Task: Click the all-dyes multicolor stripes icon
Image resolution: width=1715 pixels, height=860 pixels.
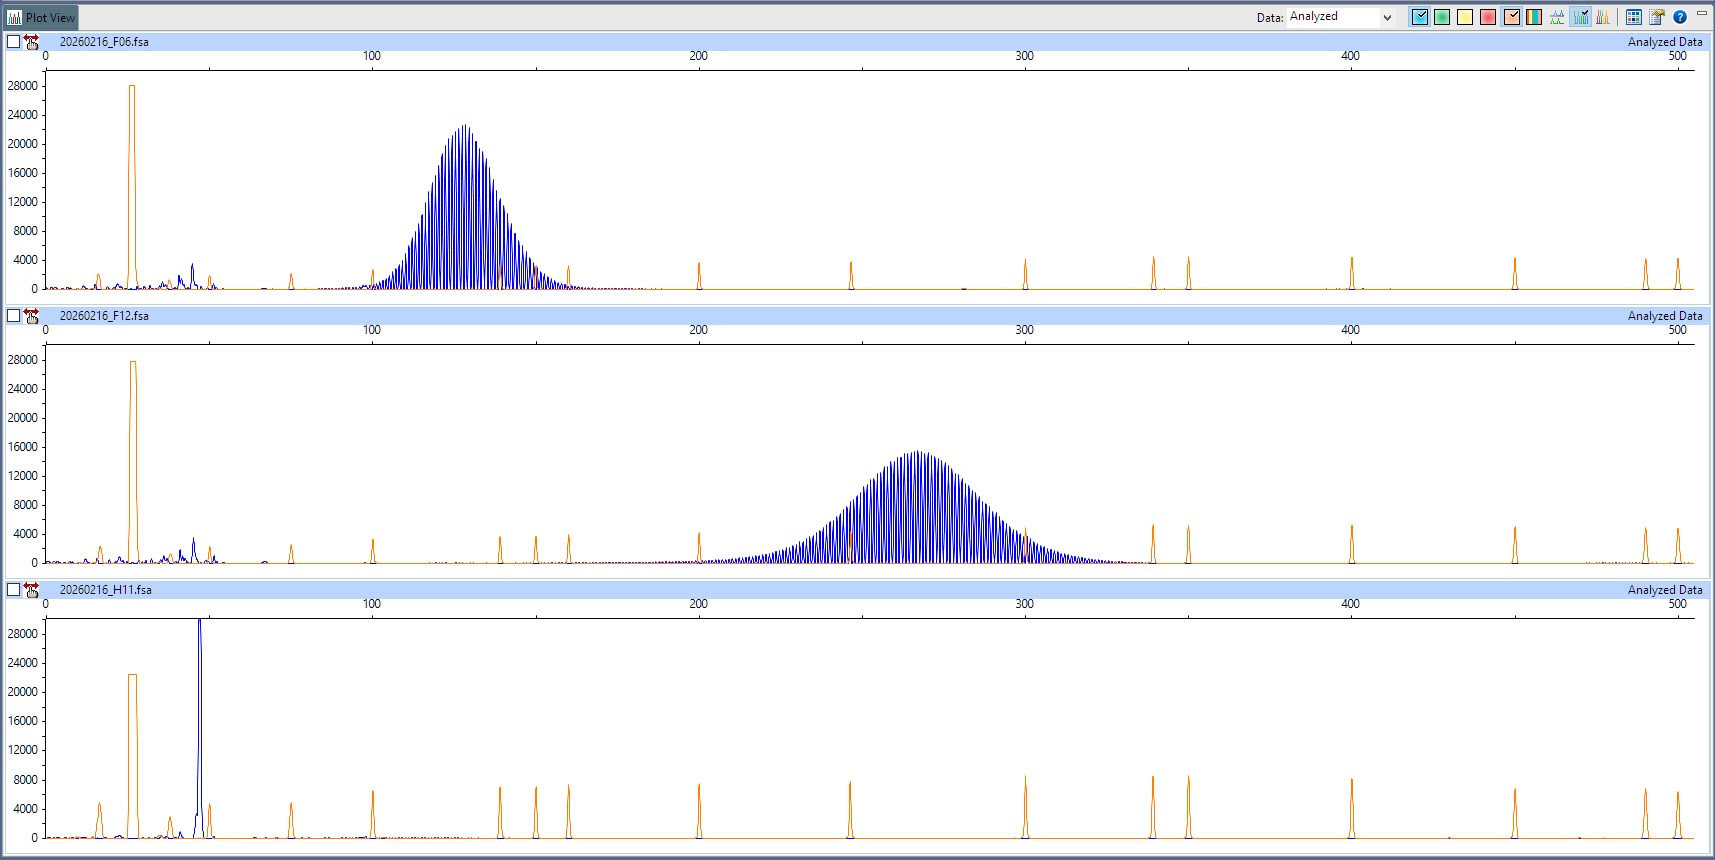Action: pyautogui.click(x=1534, y=17)
